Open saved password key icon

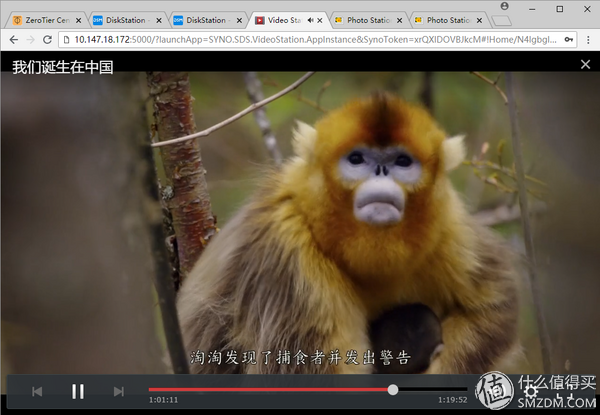569,39
